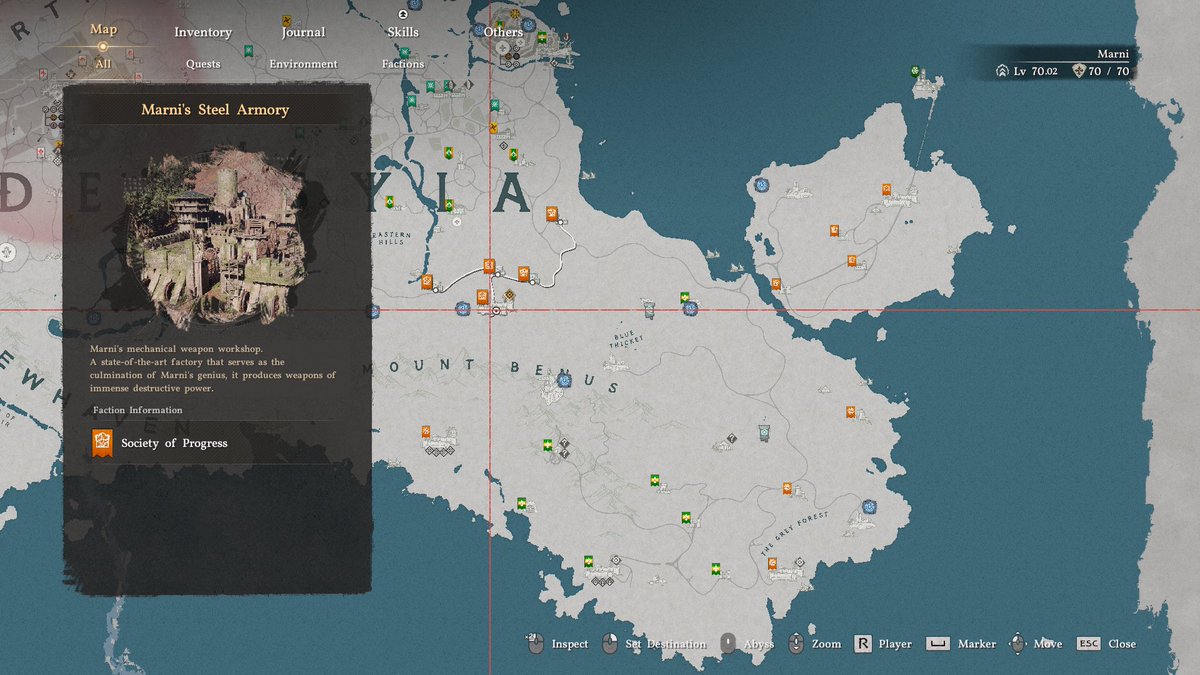Click the Society of Progress faction emblem

tap(102, 443)
